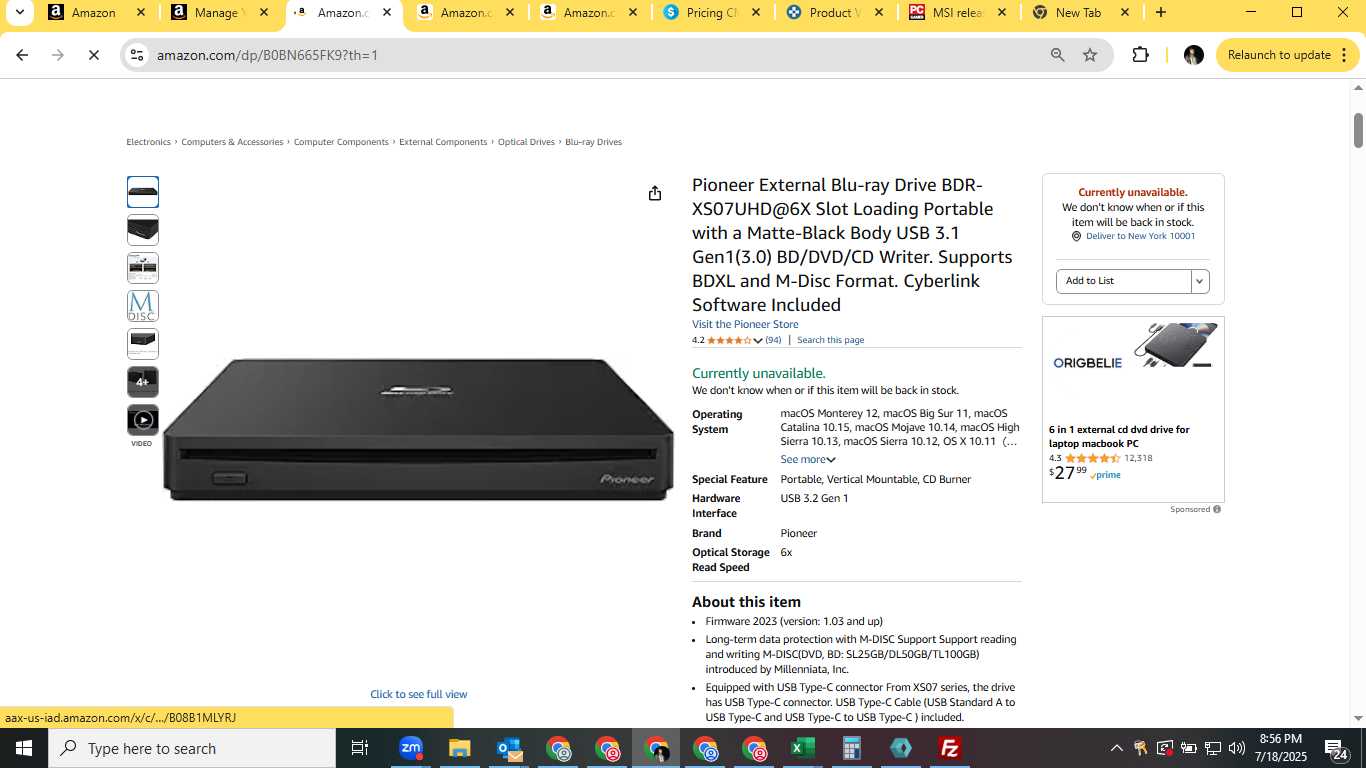Open the tab search chevron at top left
The image size is (1366, 768).
coord(19,13)
